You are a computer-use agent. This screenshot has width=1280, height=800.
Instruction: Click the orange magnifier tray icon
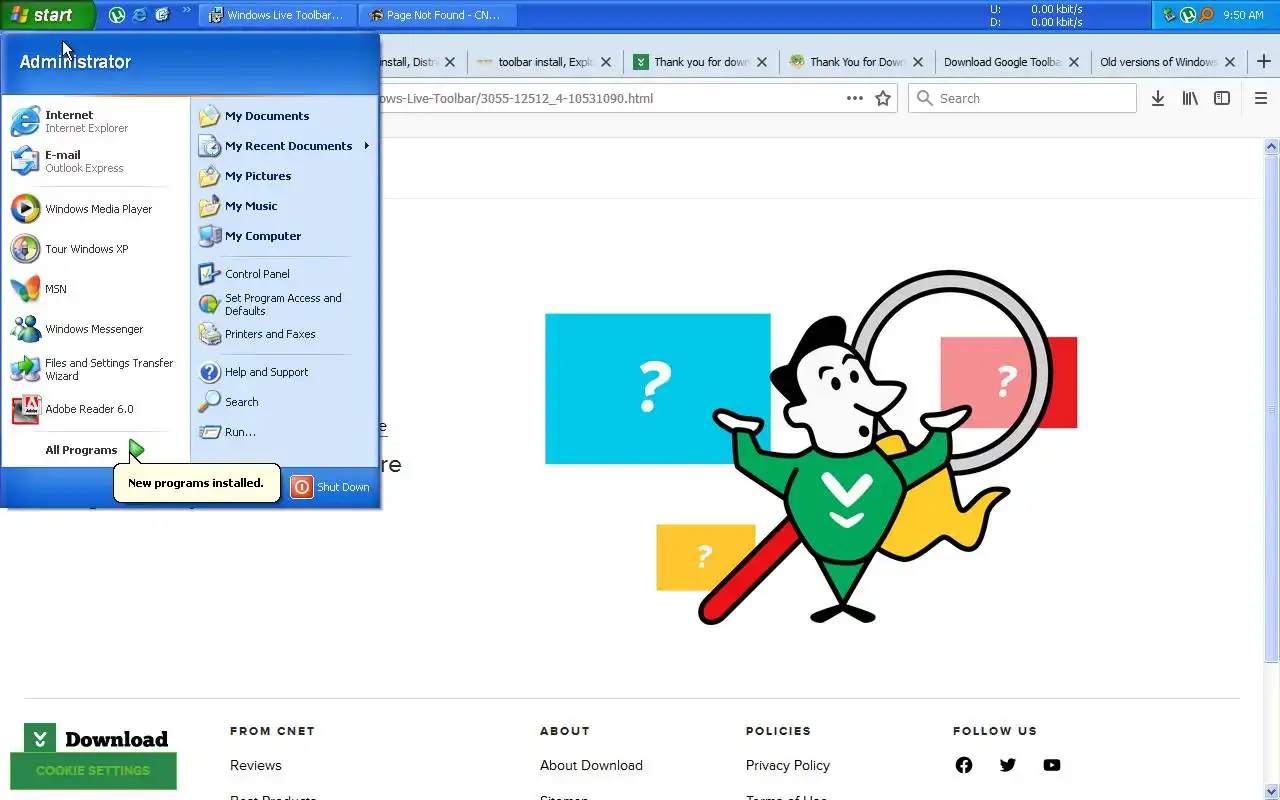click(1206, 15)
